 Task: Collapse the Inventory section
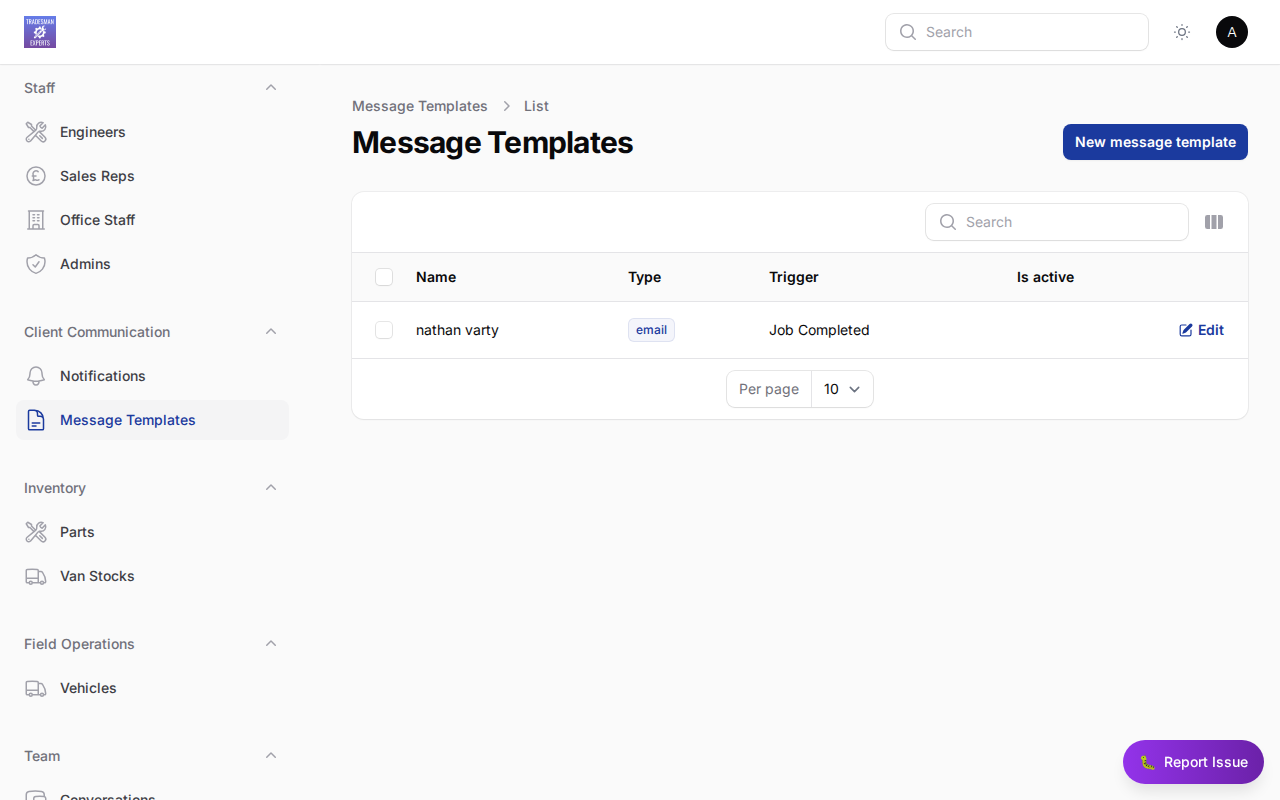270,487
